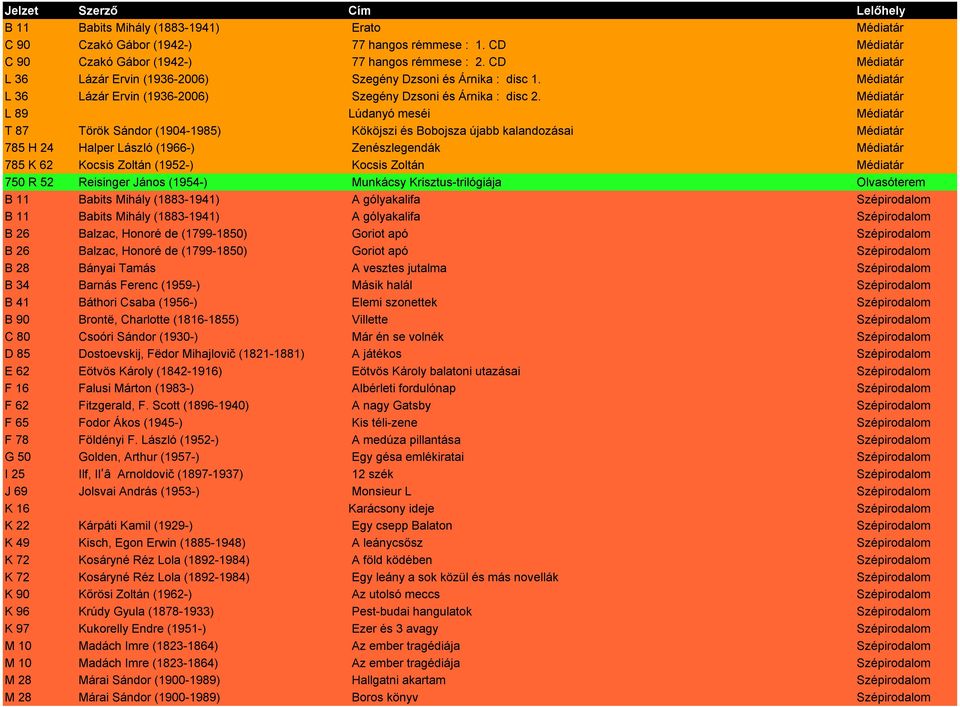
Task: Click author Dostoevskij, Fëdor Mihajlovič
Action: click(x=157, y=353)
